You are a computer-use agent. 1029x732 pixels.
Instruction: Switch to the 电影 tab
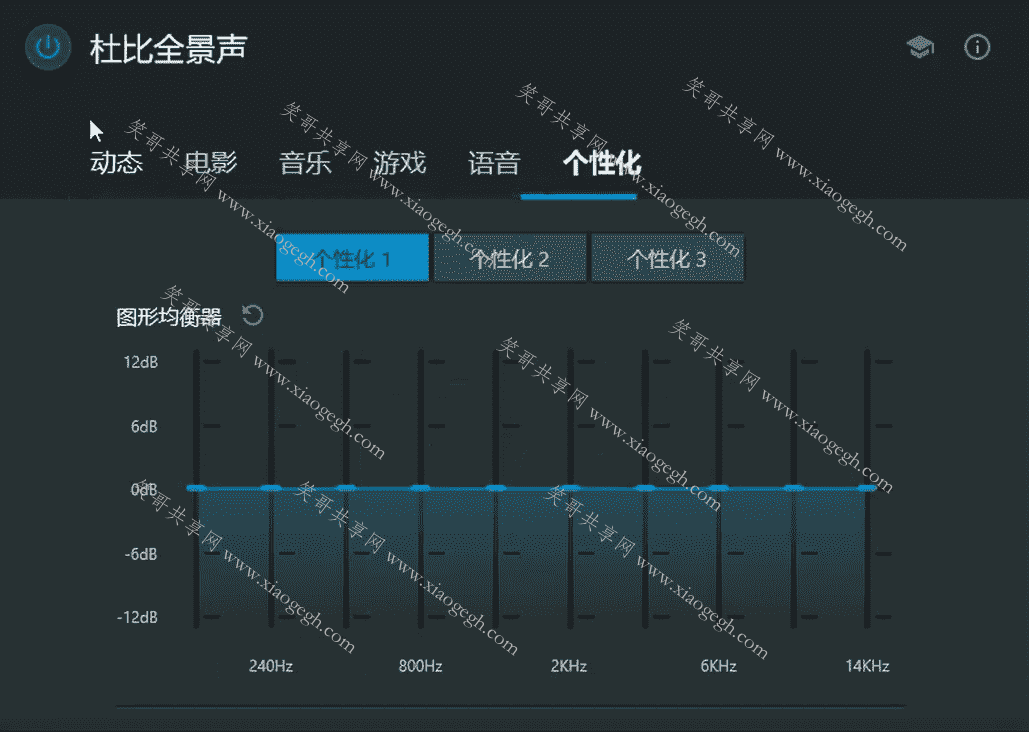[x=210, y=162]
